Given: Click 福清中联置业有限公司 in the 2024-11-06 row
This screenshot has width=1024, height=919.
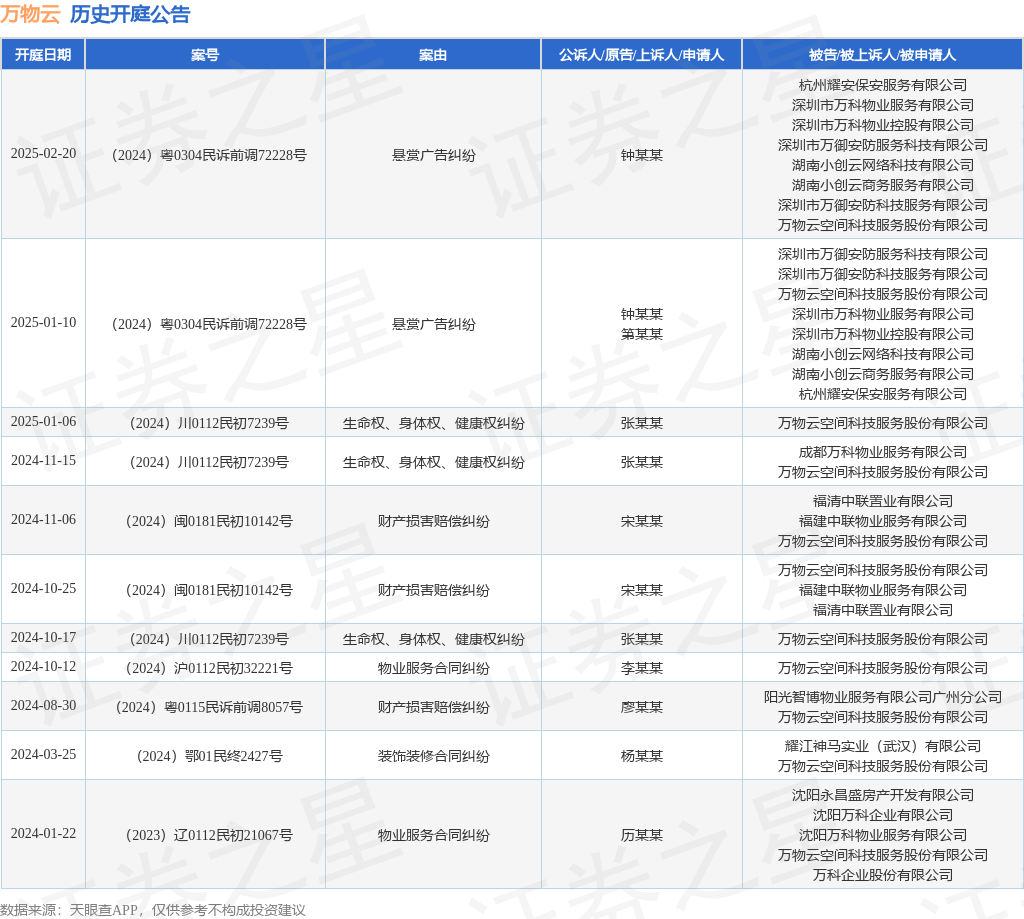Looking at the screenshot, I should click(x=883, y=501).
